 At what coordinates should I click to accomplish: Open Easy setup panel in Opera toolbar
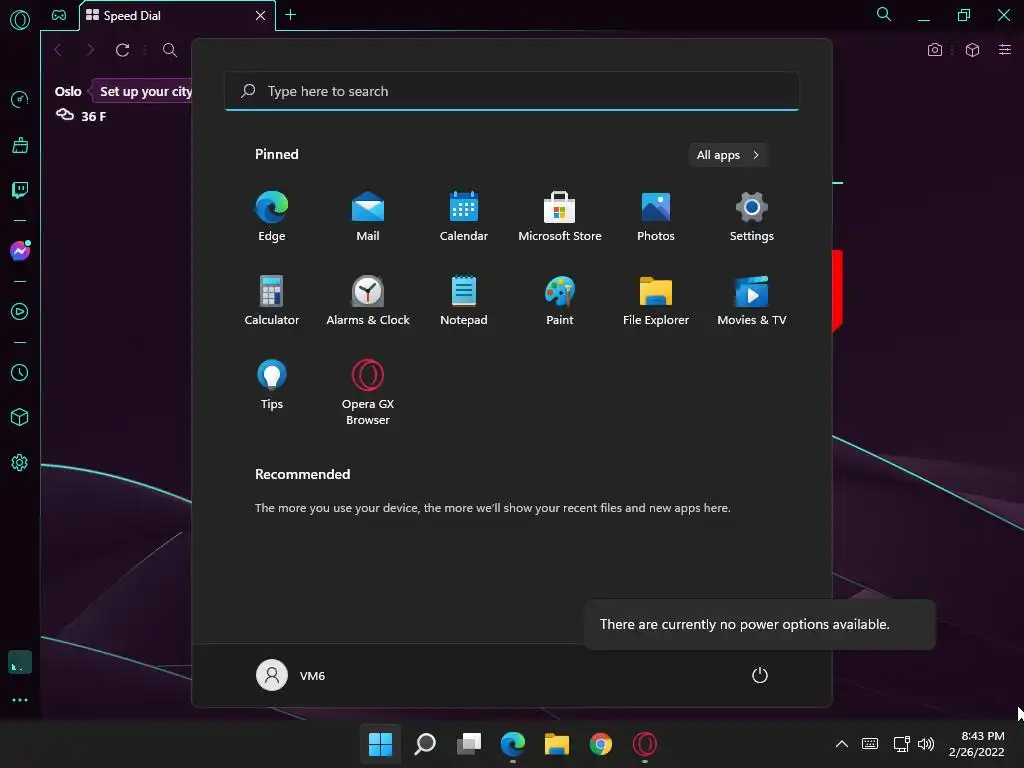tap(1004, 50)
